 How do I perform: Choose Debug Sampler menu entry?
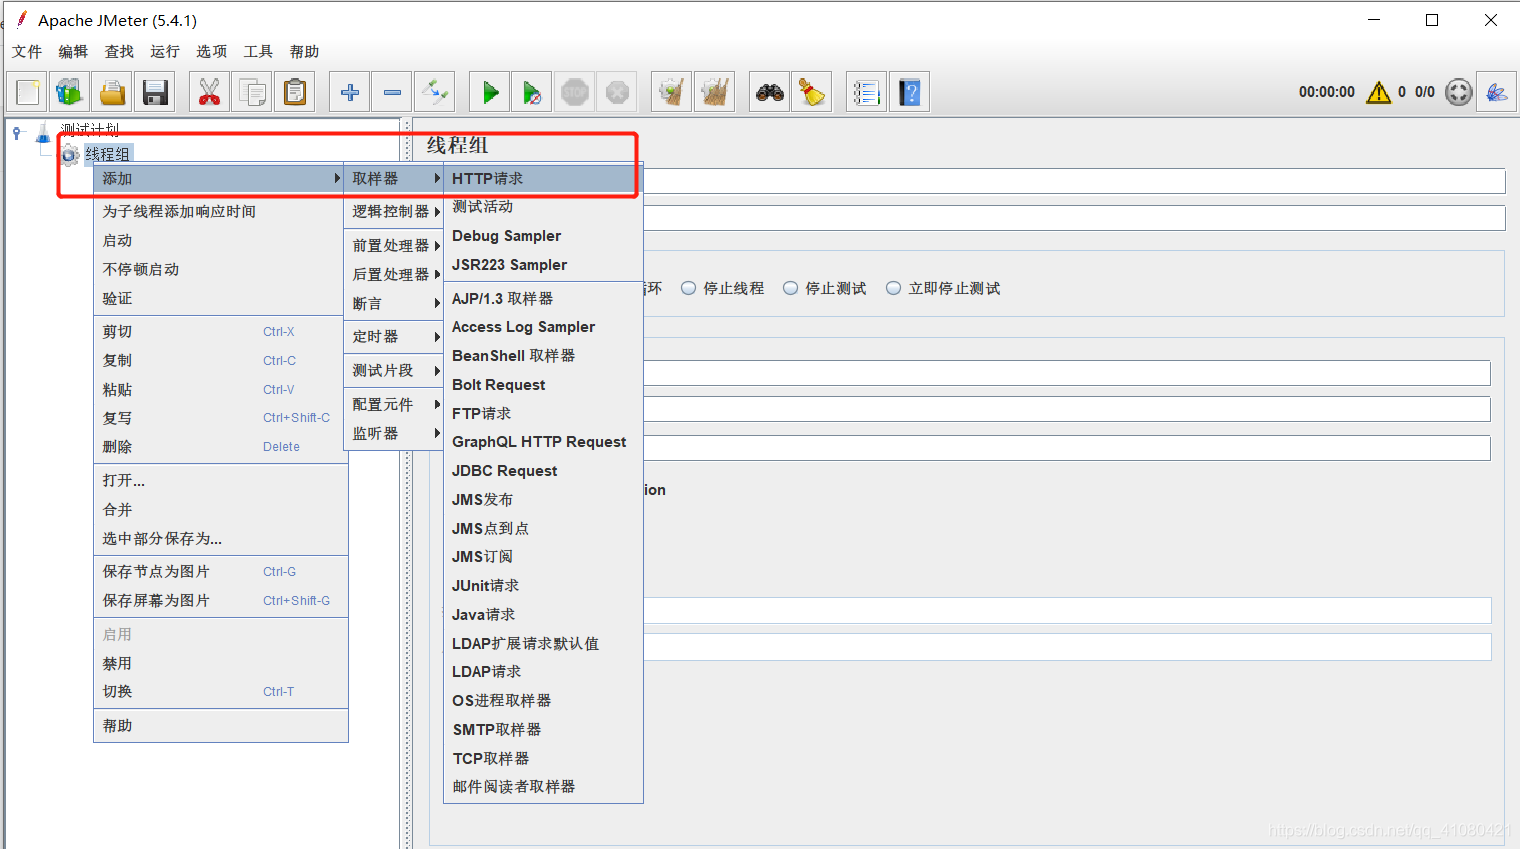(x=543, y=236)
